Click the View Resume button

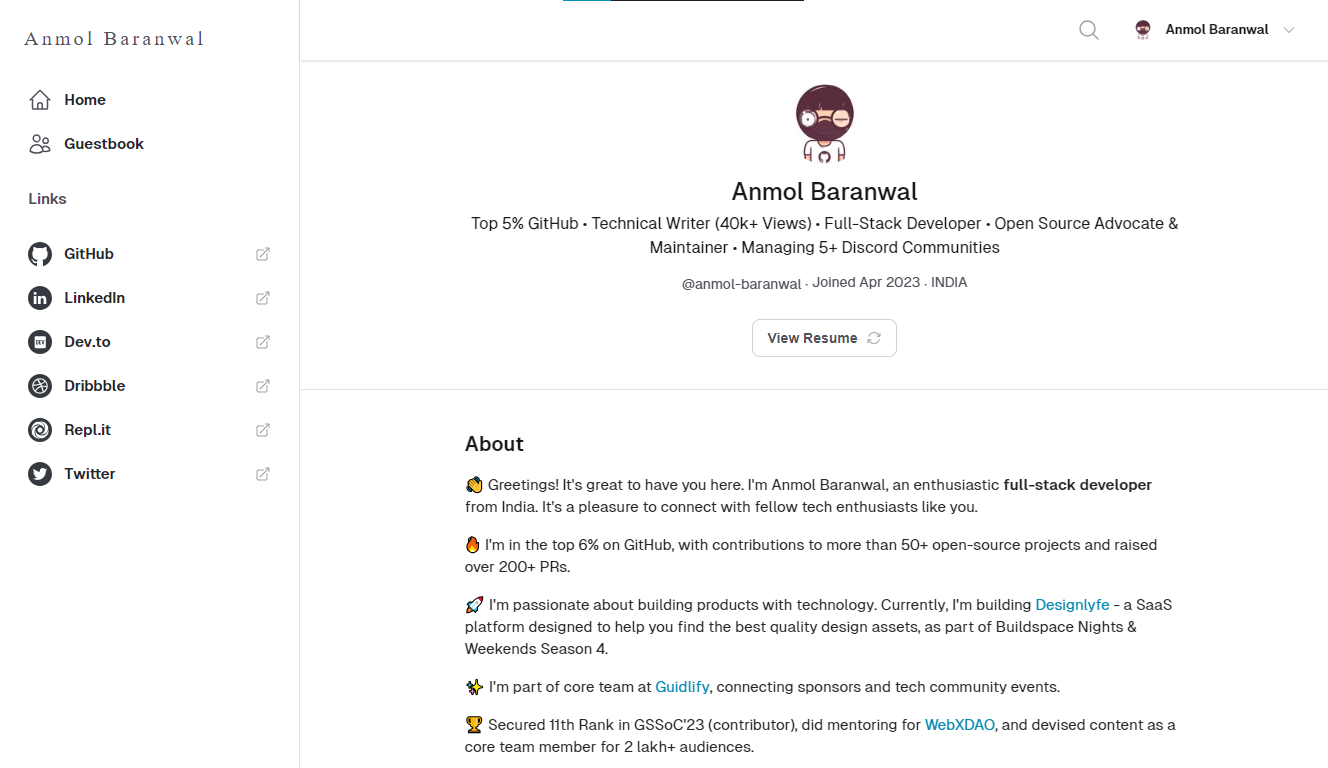(824, 338)
